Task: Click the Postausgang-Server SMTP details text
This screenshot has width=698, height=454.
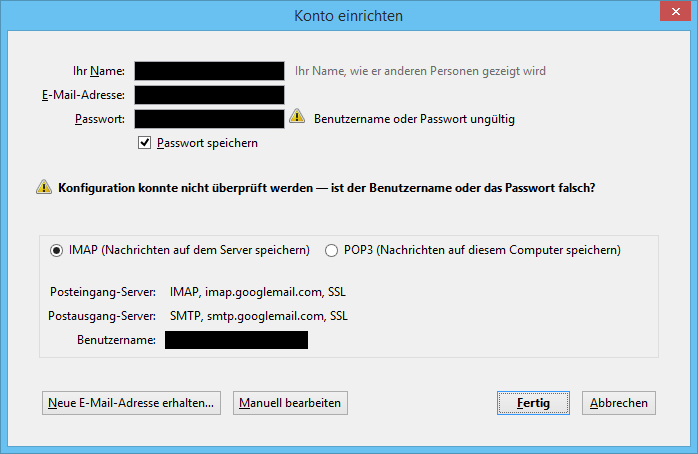Action: click(x=259, y=316)
